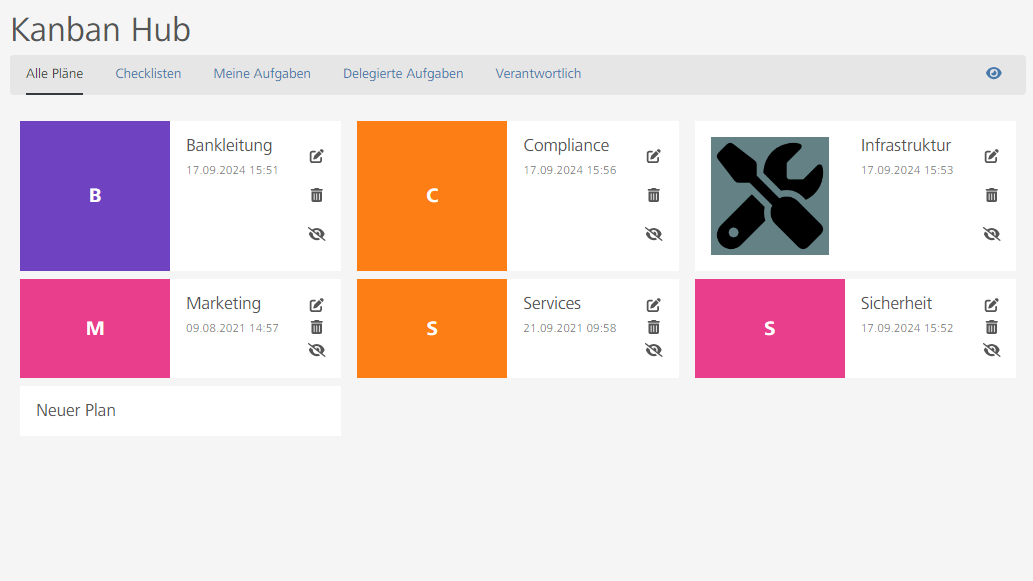
Task: Delete the Bankleitung plan
Action: (x=317, y=195)
